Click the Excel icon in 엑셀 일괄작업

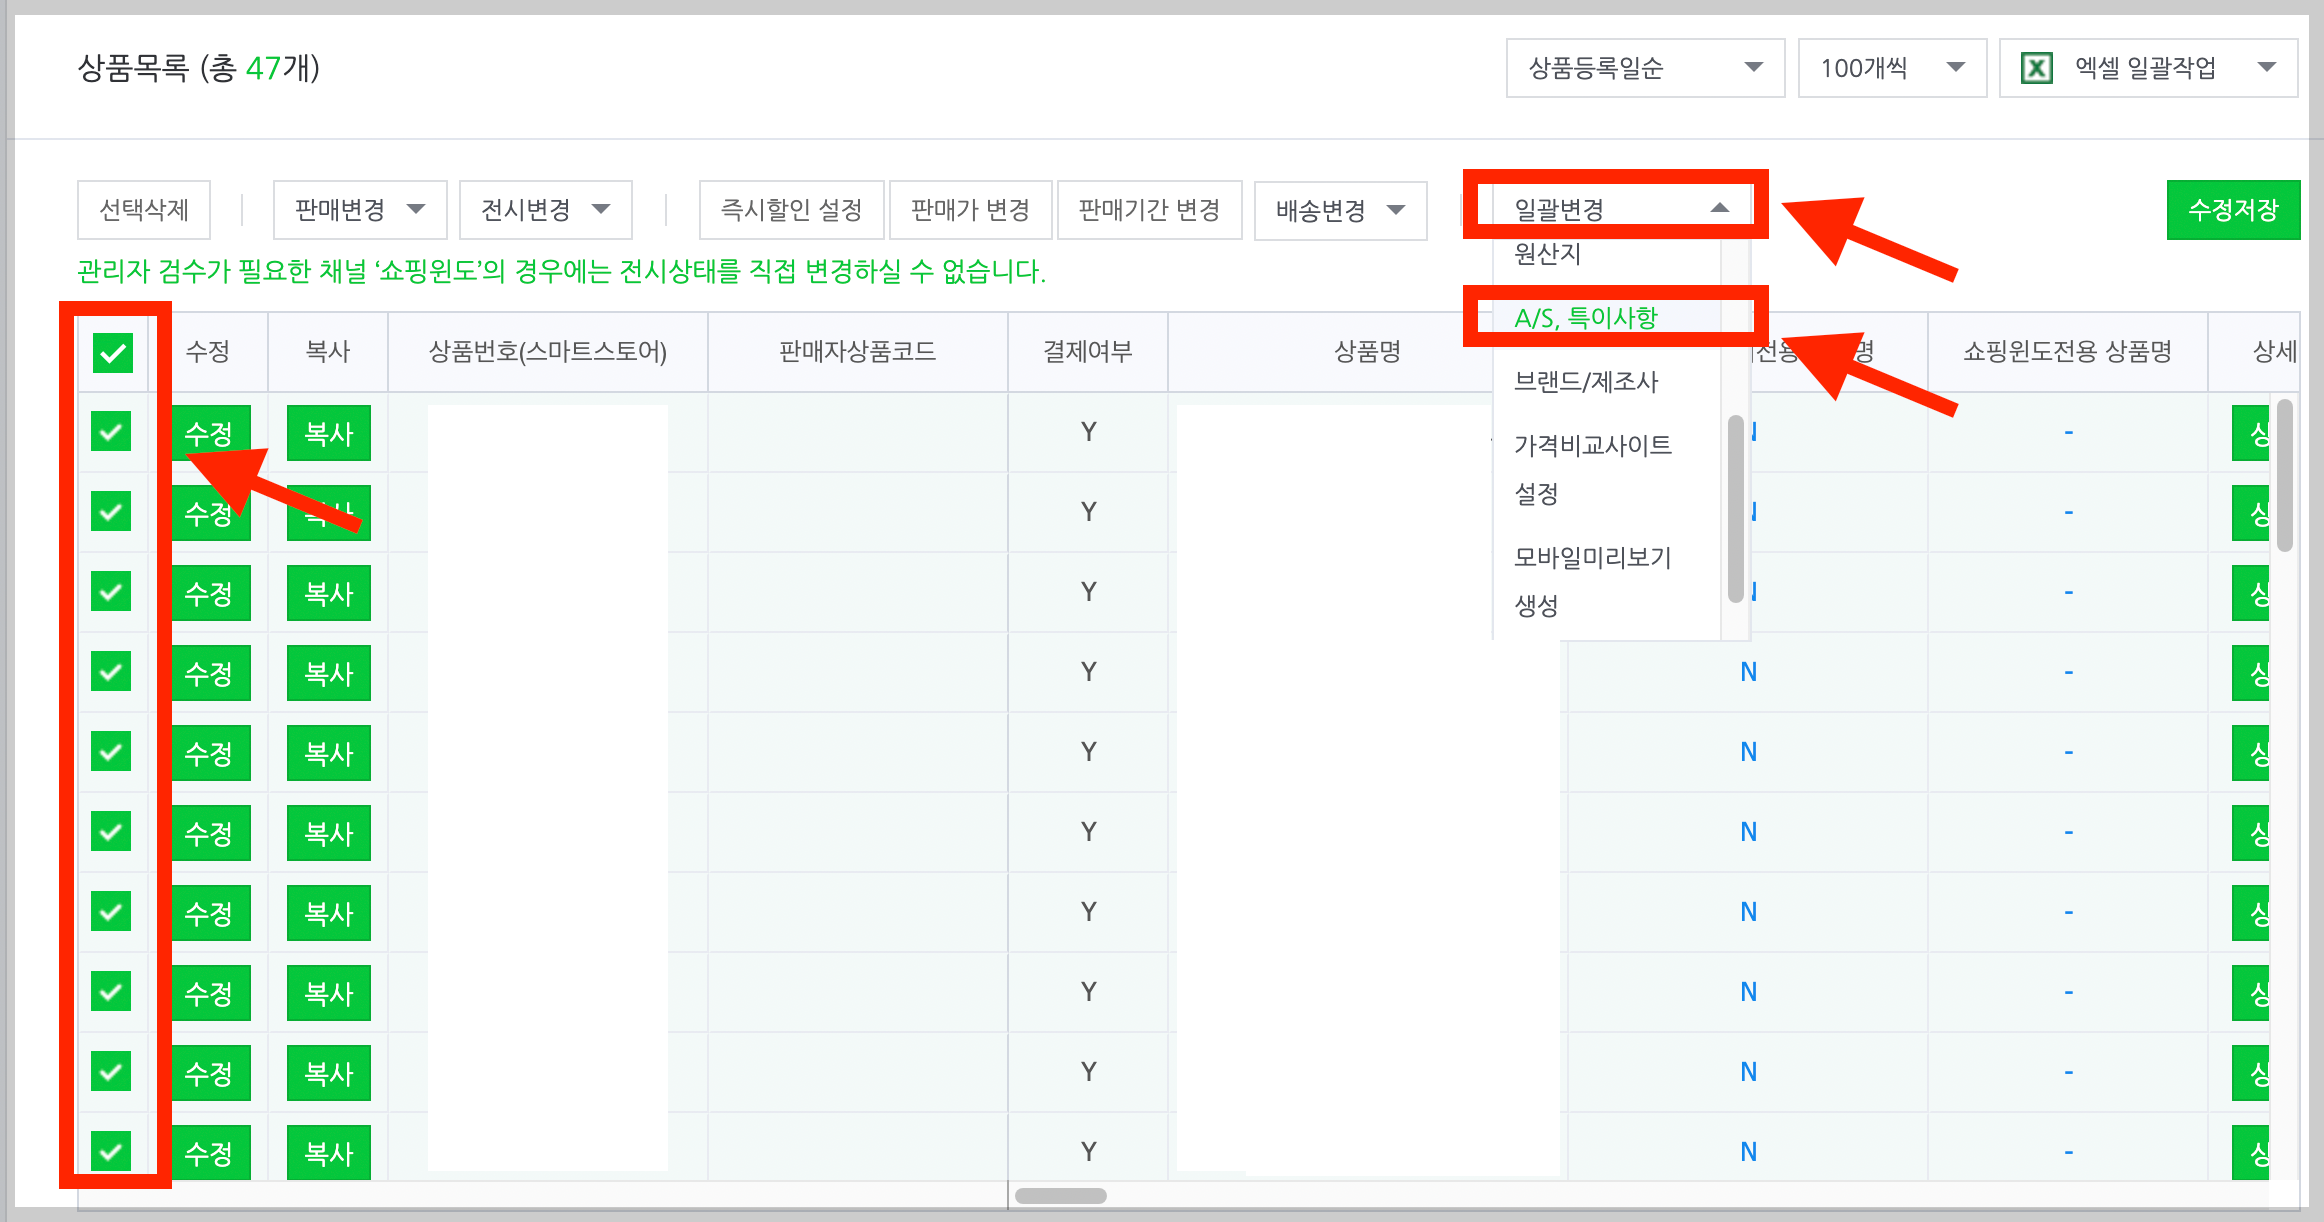(x=2037, y=68)
